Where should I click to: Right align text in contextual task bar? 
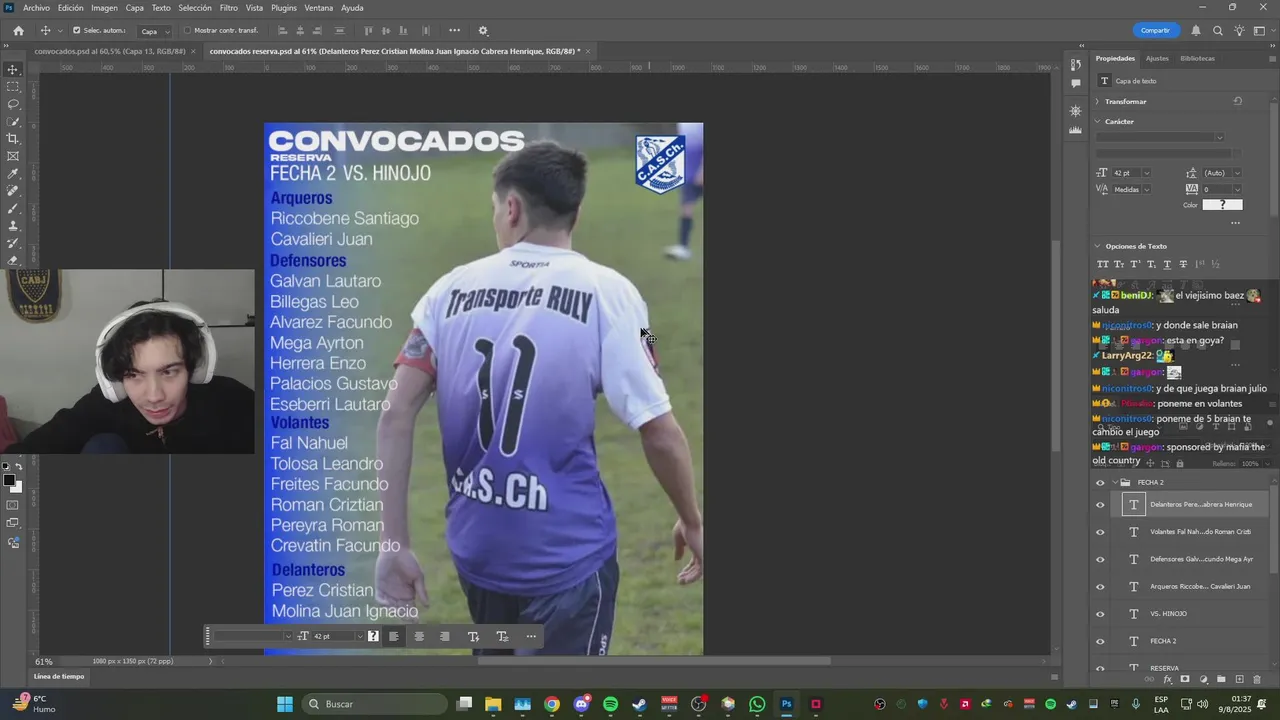click(444, 636)
